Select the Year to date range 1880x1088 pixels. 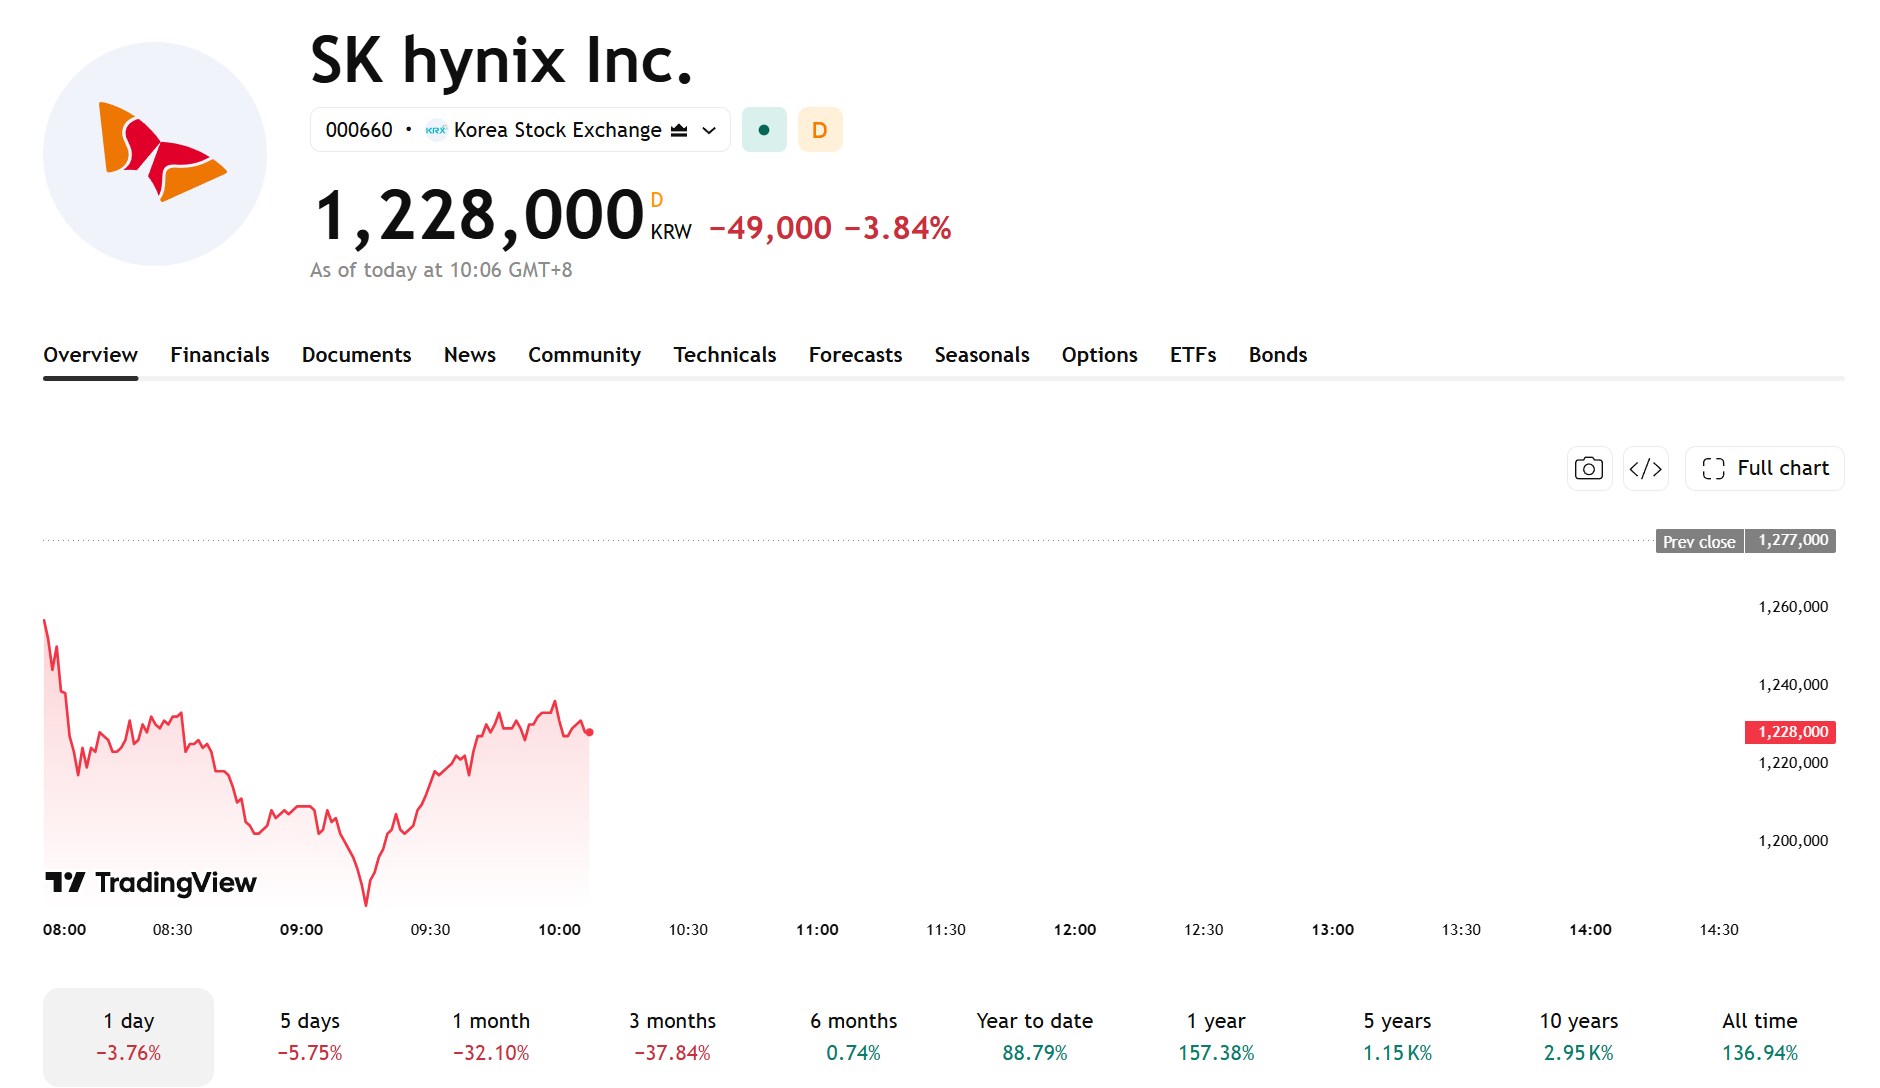pos(1035,1036)
